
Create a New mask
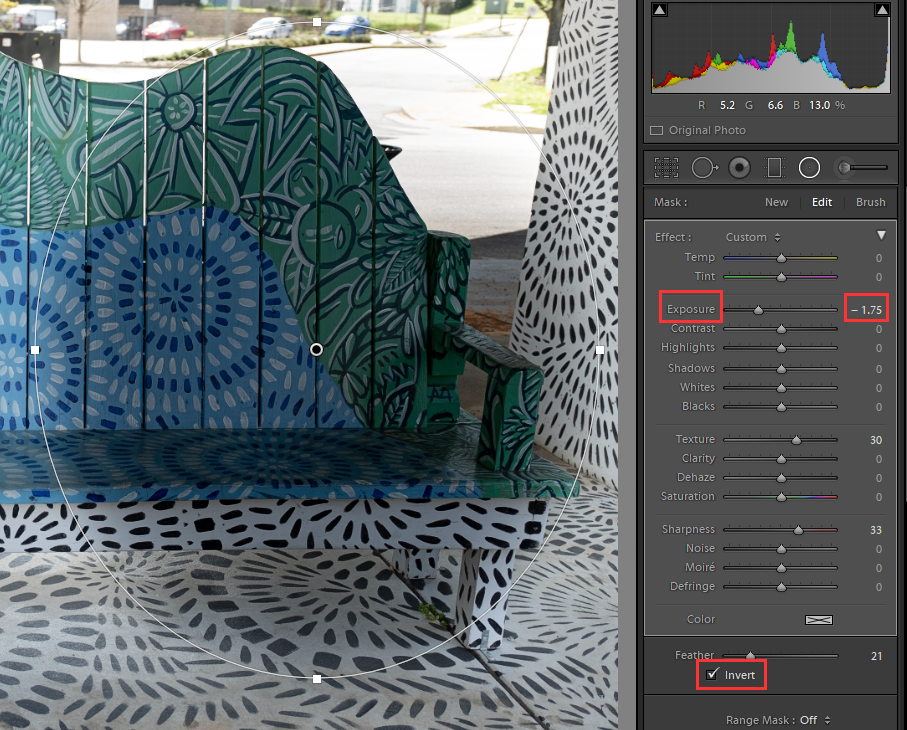[776, 201]
